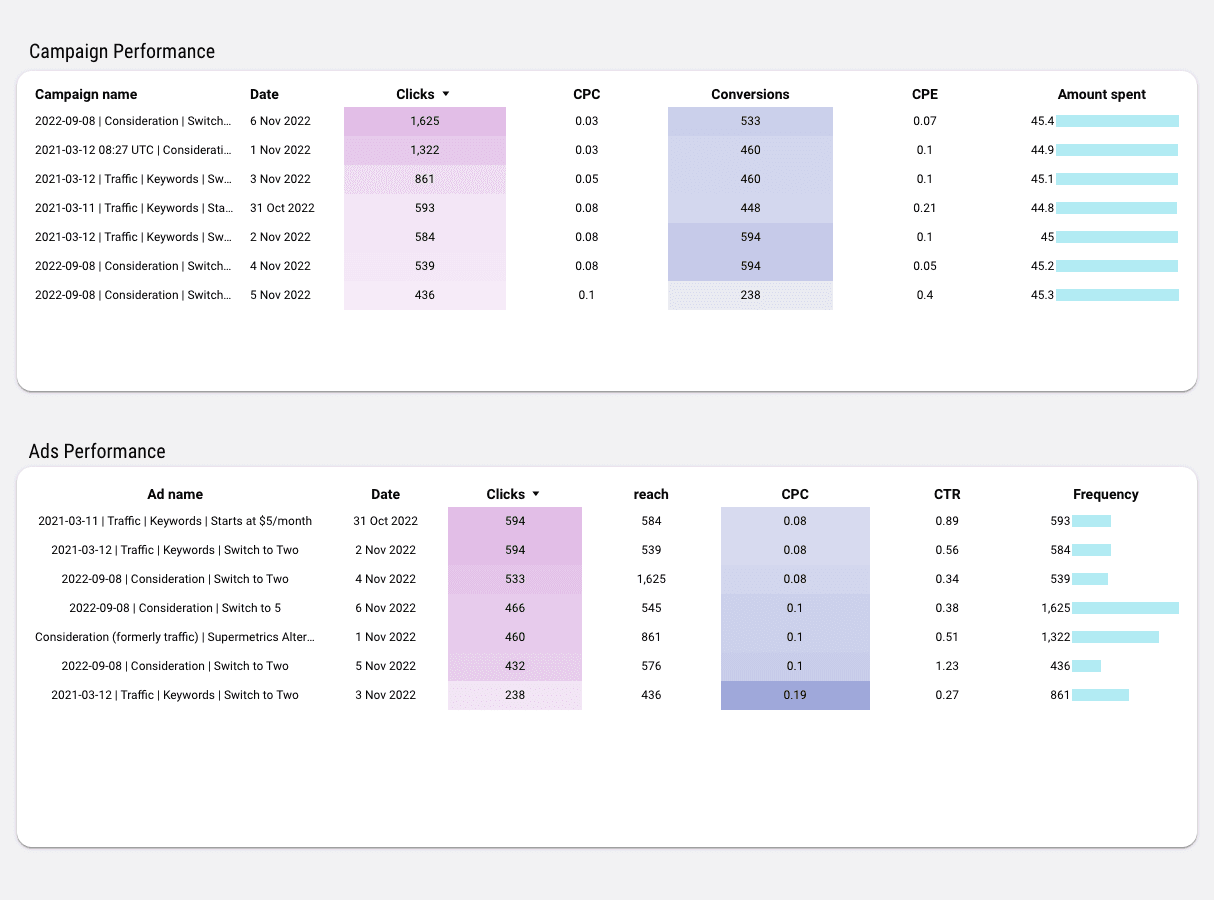Sort Campaign Performance by the Conversions column
Image resolution: width=1214 pixels, height=900 pixels.
coord(750,94)
